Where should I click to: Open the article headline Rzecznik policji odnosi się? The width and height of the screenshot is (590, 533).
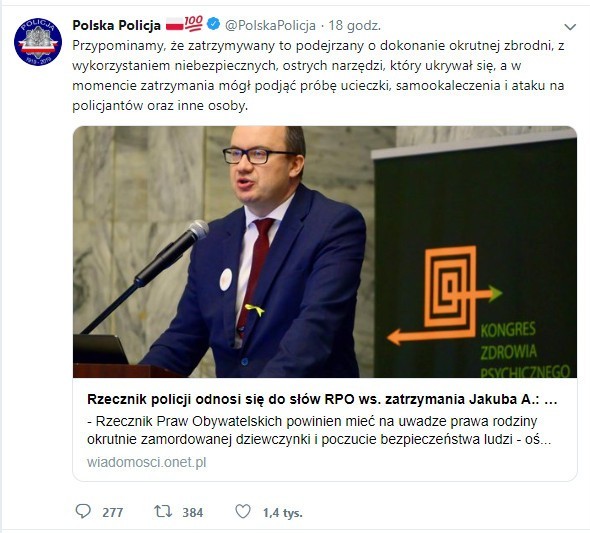click(x=322, y=399)
